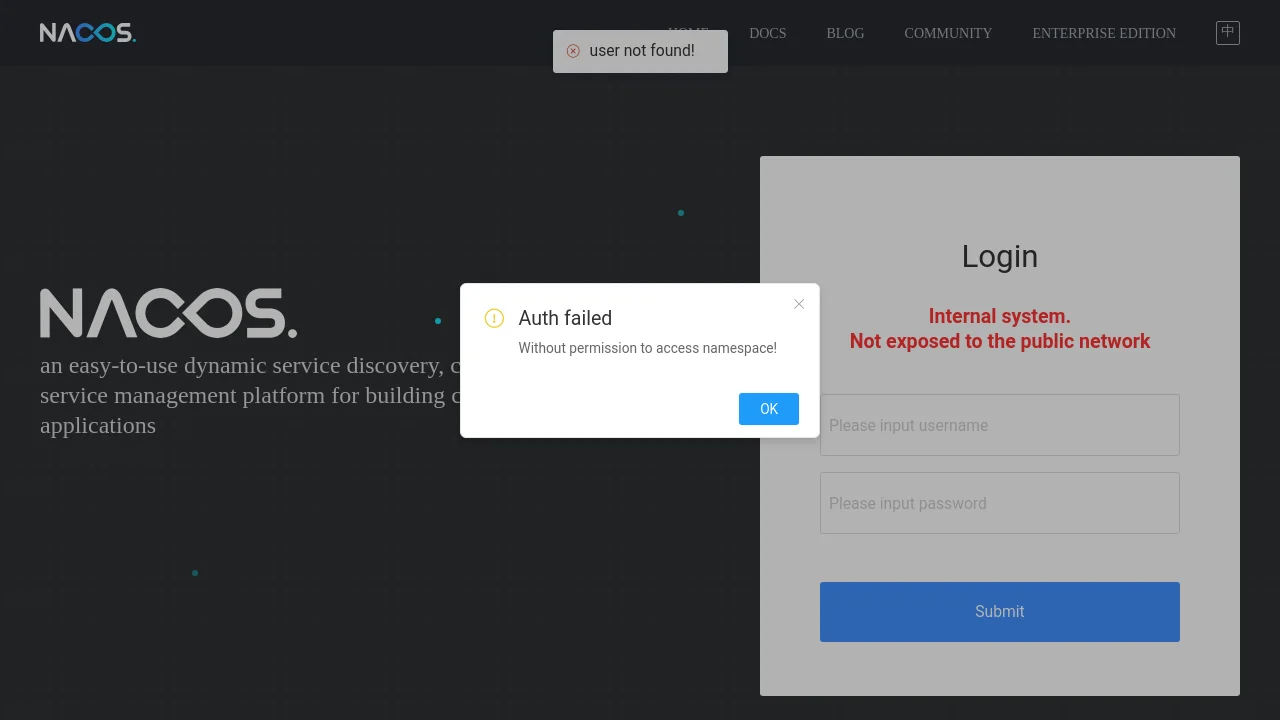
Task: Click the large NACOS banner logo
Action: tap(168, 313)
